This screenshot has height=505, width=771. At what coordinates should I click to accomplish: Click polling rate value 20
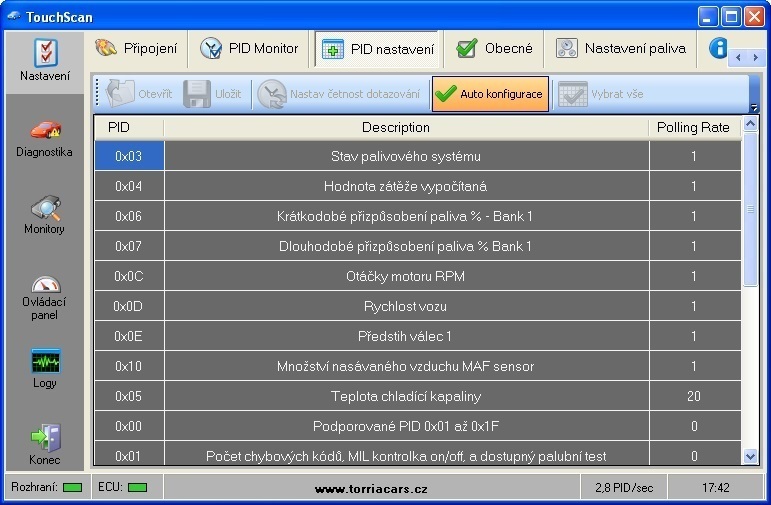695,396
